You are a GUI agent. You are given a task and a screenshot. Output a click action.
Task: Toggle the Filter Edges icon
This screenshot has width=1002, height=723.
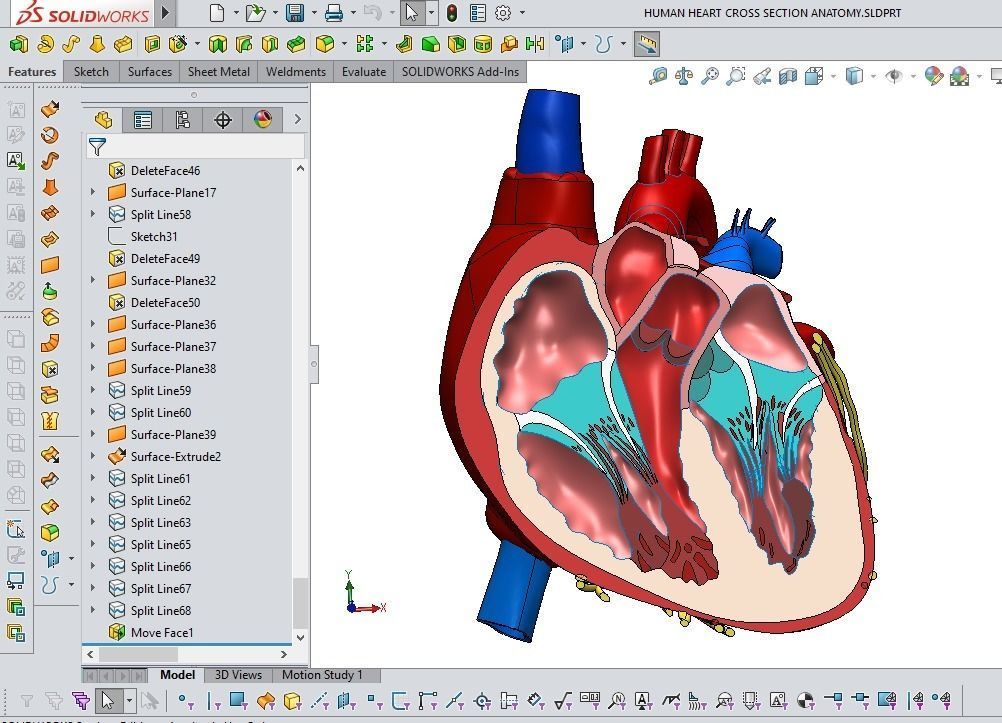point(213,701)
